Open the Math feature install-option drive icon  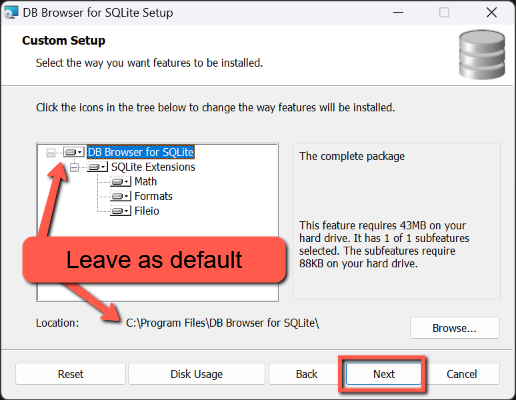(x=120, y=182)
